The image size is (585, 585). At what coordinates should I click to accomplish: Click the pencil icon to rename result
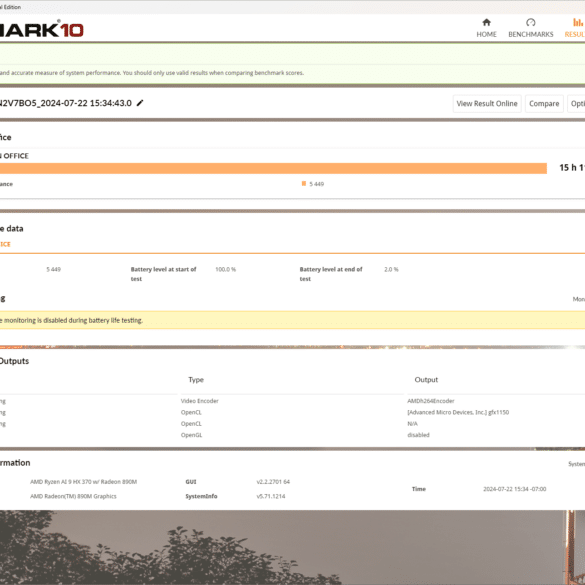pos(140,103)
